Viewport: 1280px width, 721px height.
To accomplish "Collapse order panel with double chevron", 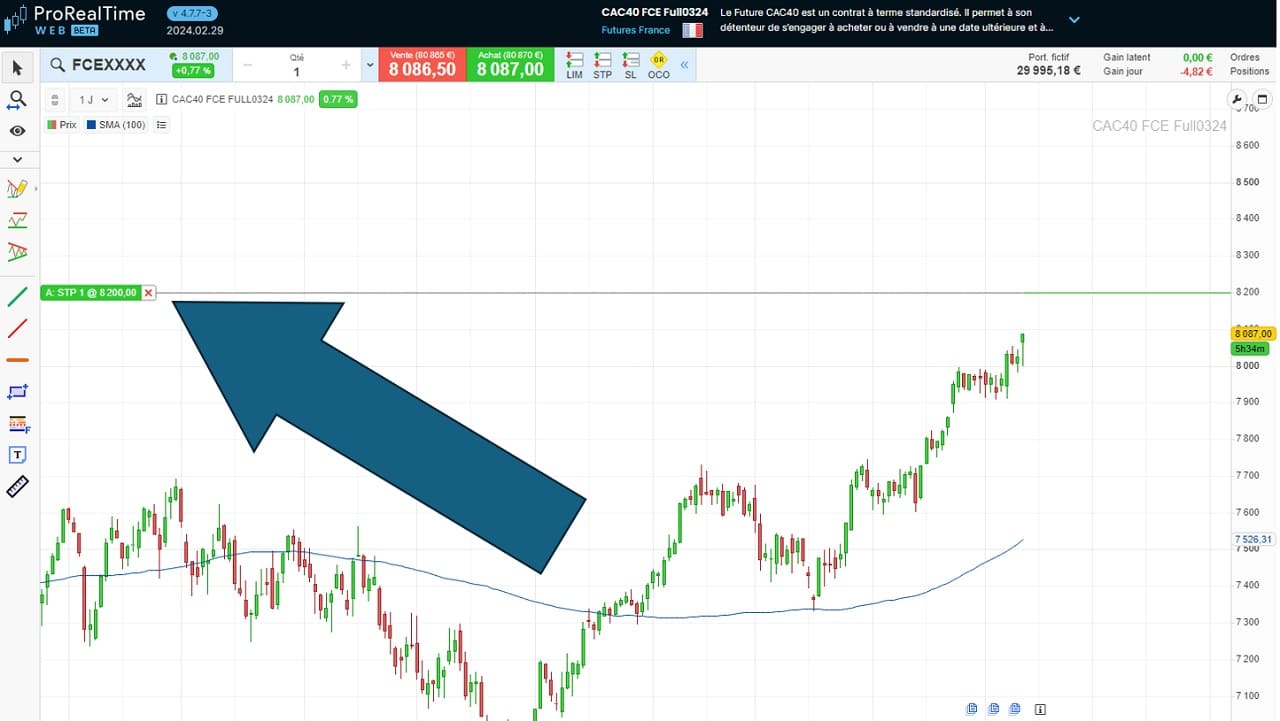I will [x=684, y=65].
